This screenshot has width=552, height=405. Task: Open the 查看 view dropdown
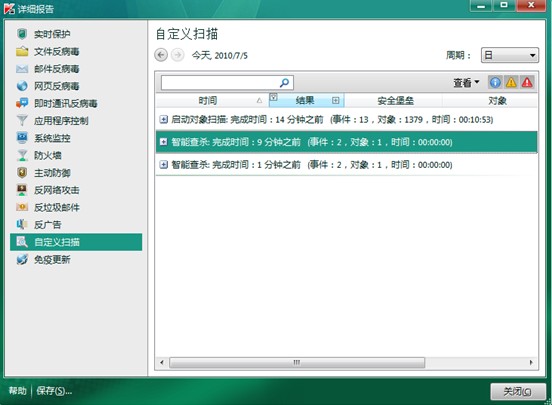coord(466,83)
